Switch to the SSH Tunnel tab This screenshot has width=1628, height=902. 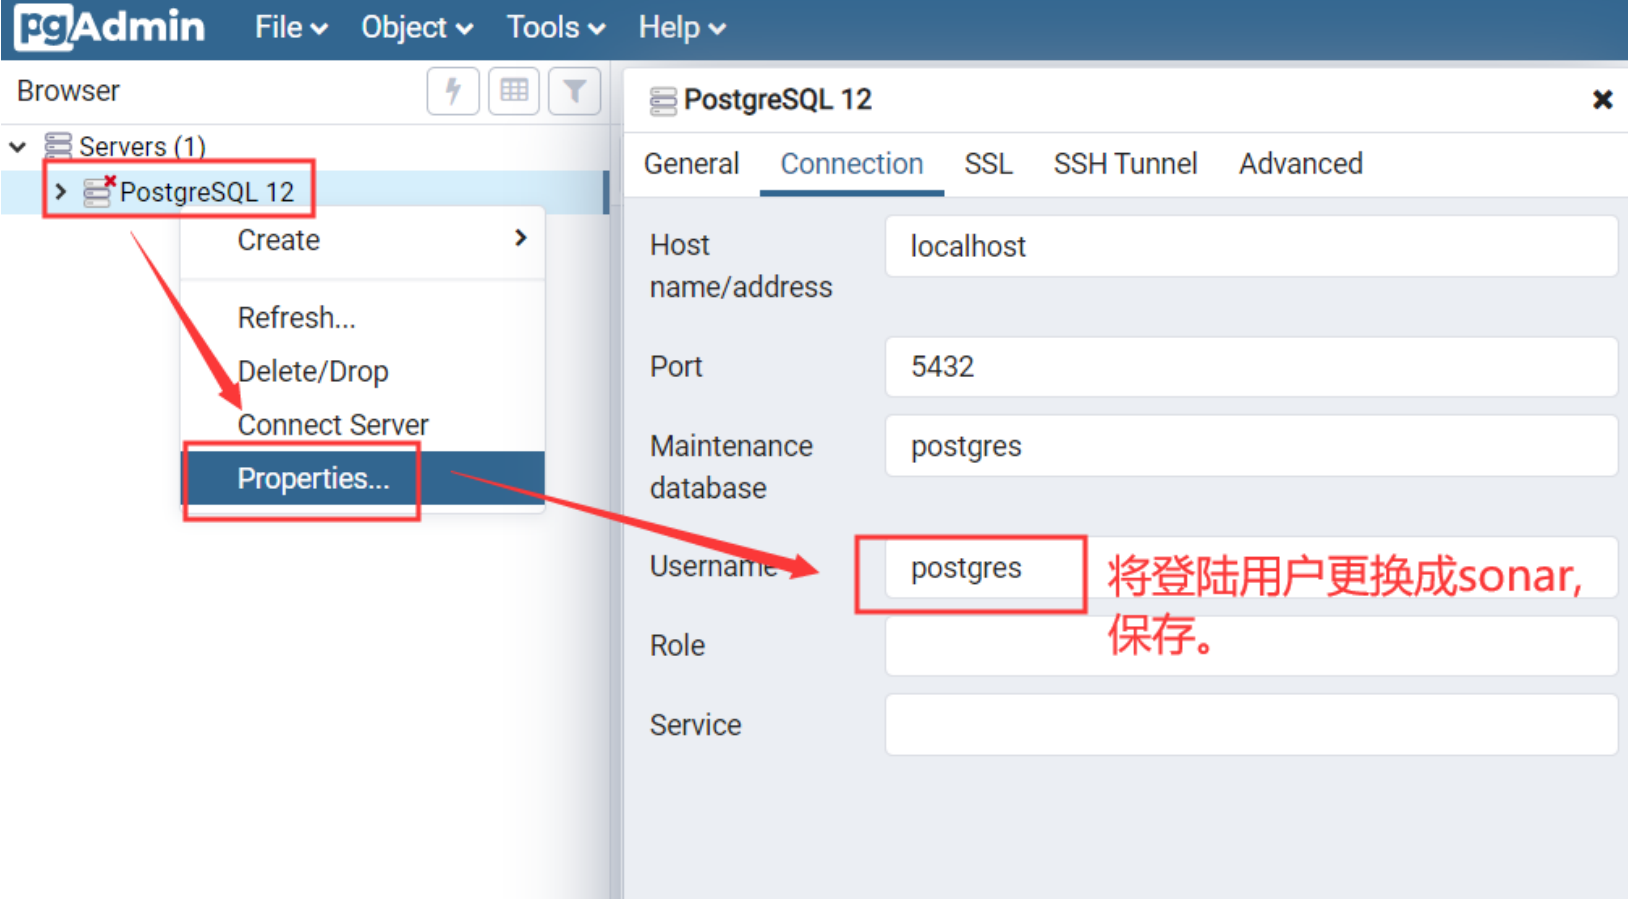coord(1125,163)
